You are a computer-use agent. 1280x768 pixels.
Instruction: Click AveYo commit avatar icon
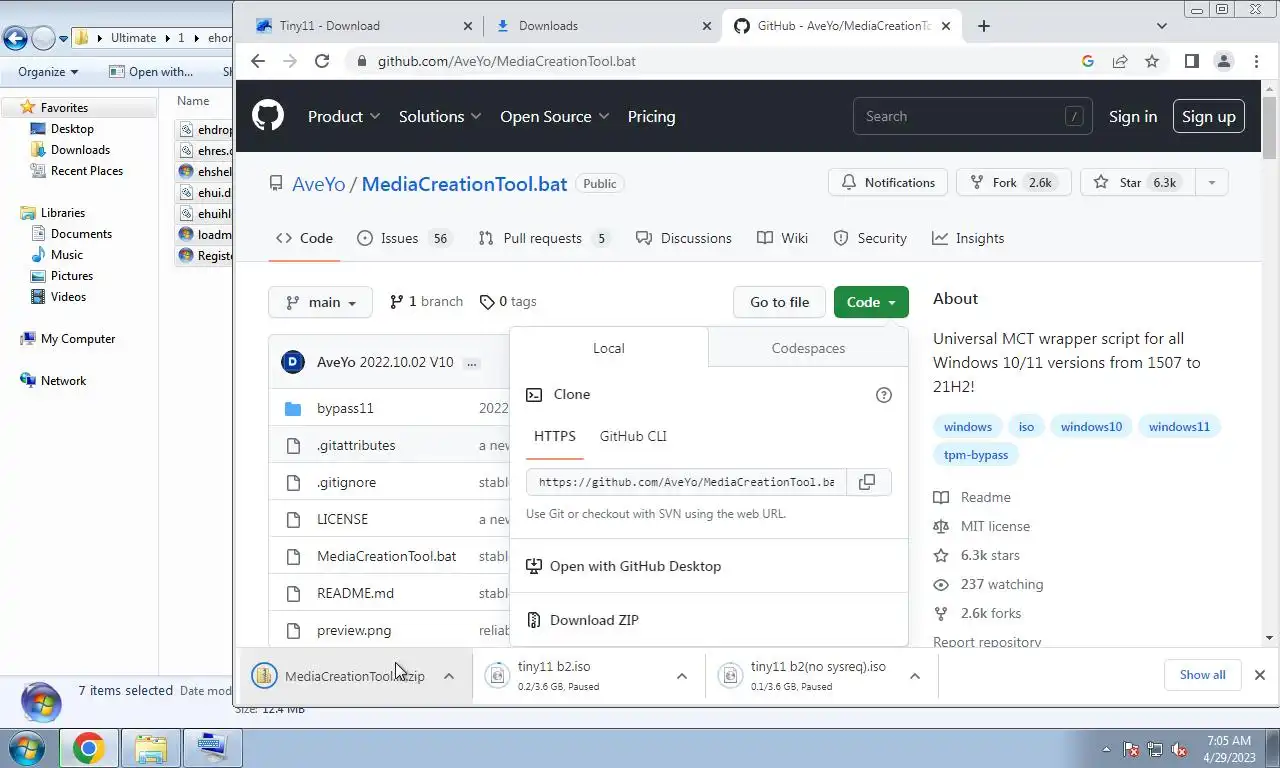pyautogui.click(x=293, y=362)
